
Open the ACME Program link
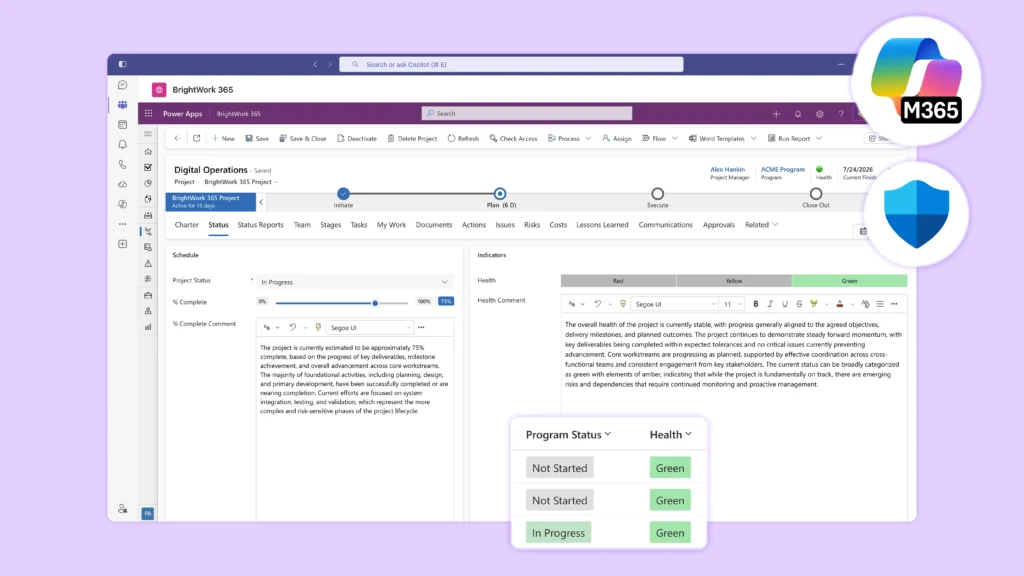click(782, 169)
